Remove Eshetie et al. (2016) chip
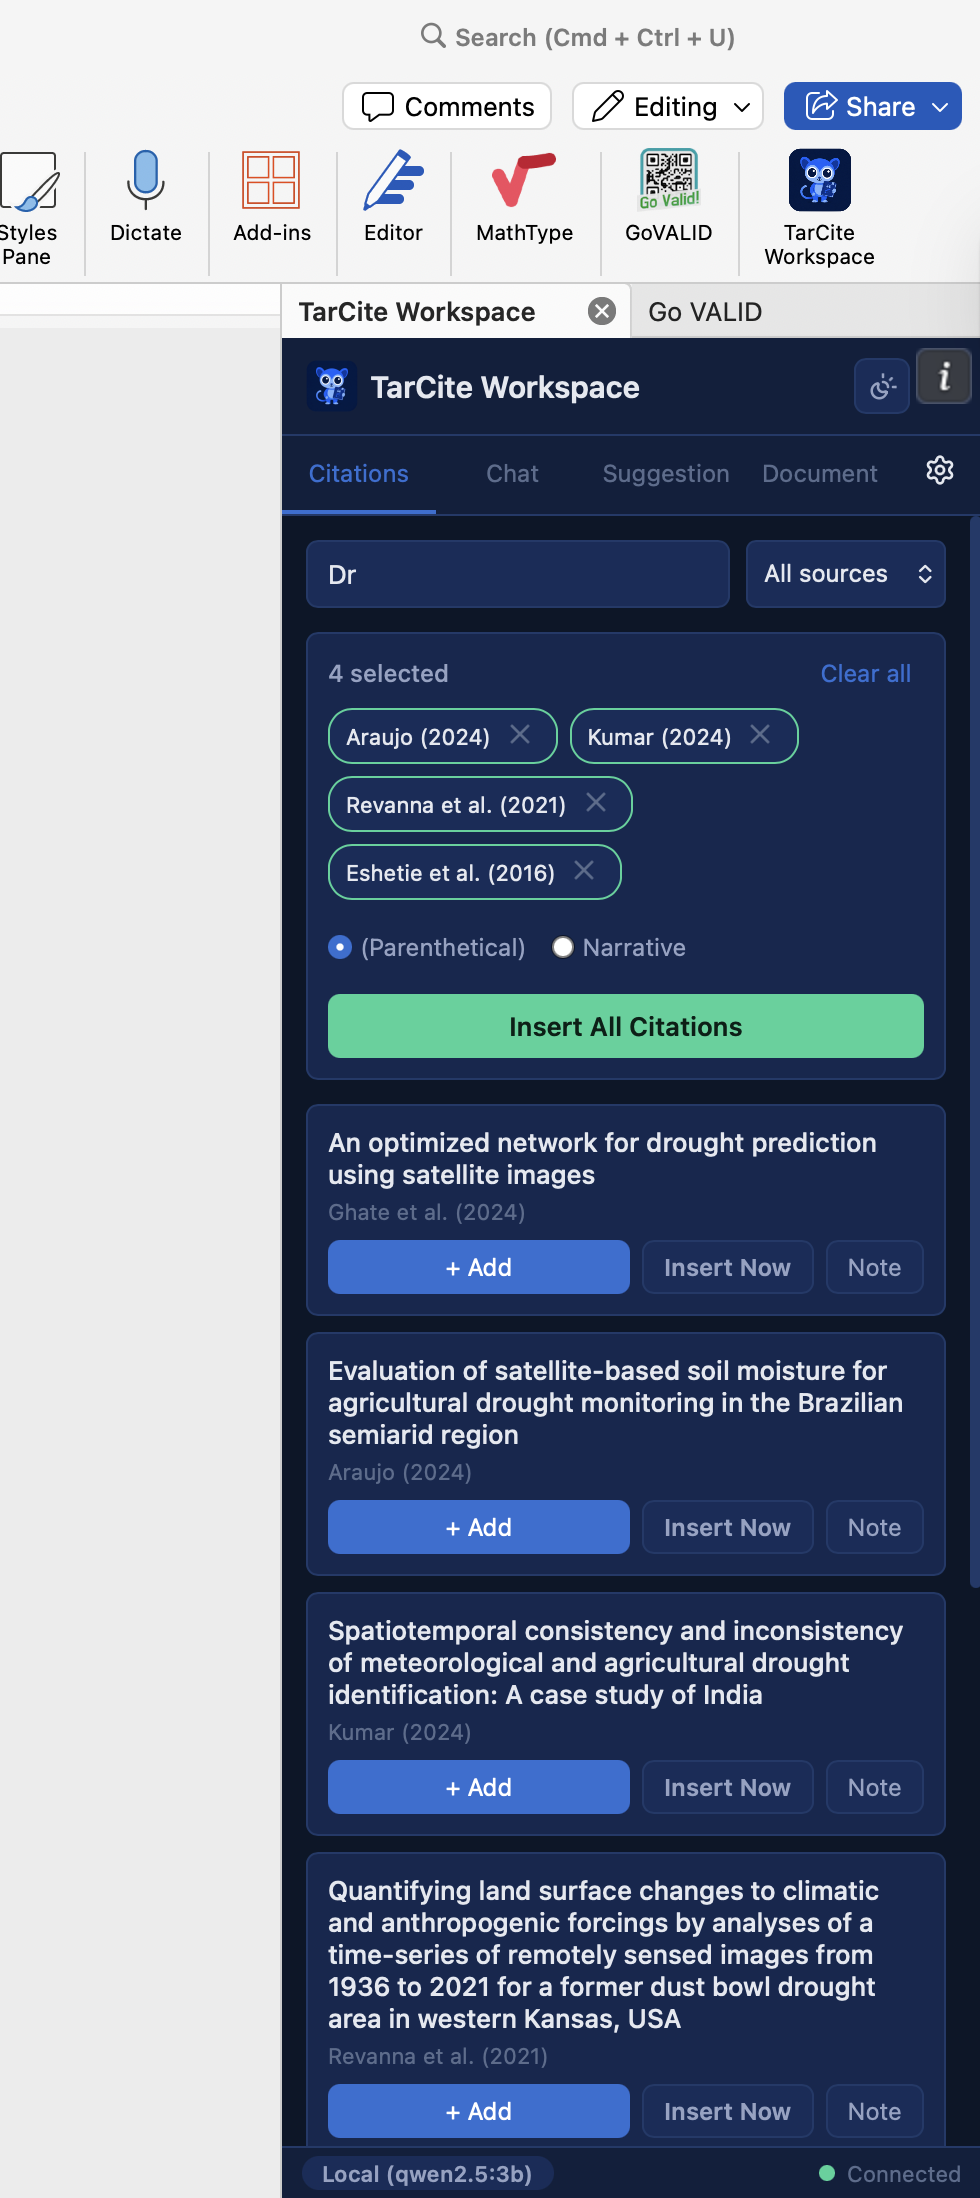 coord(584,871)
